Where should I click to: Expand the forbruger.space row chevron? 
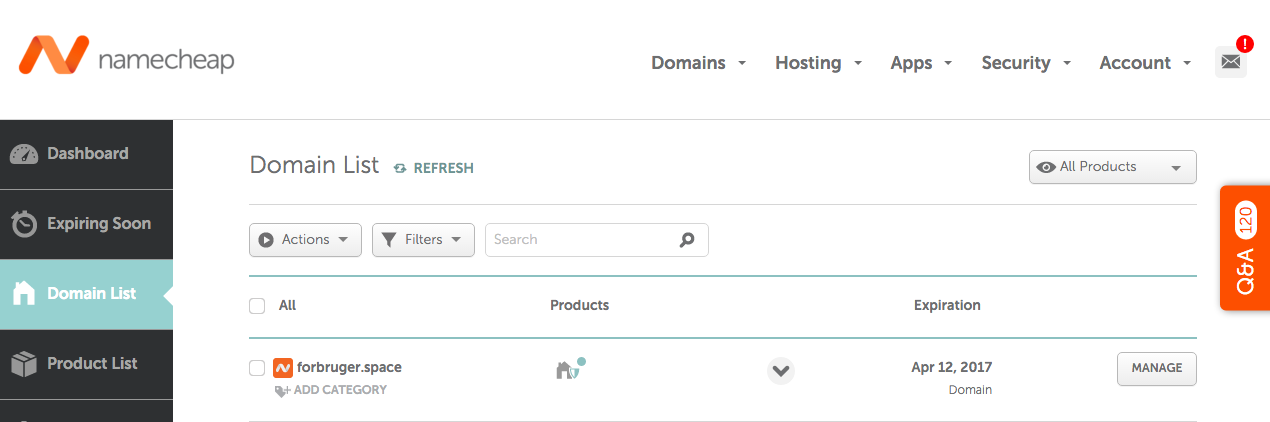[x=781, y=371]
